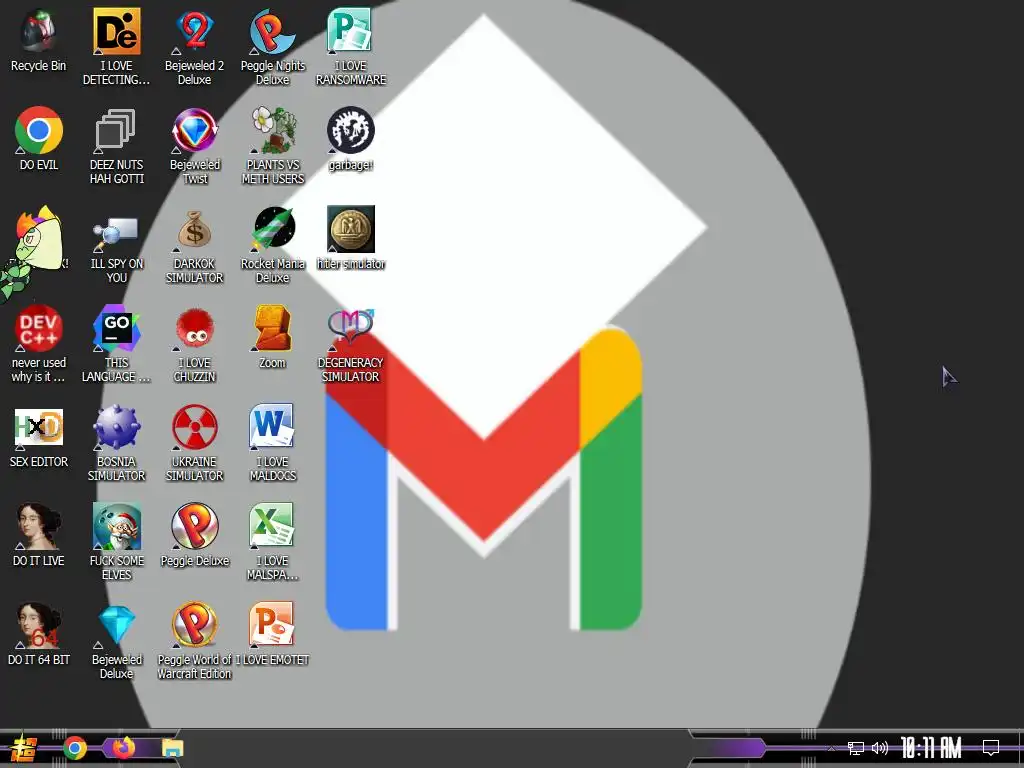Select the garbage! desktop icon

[351, 130]
